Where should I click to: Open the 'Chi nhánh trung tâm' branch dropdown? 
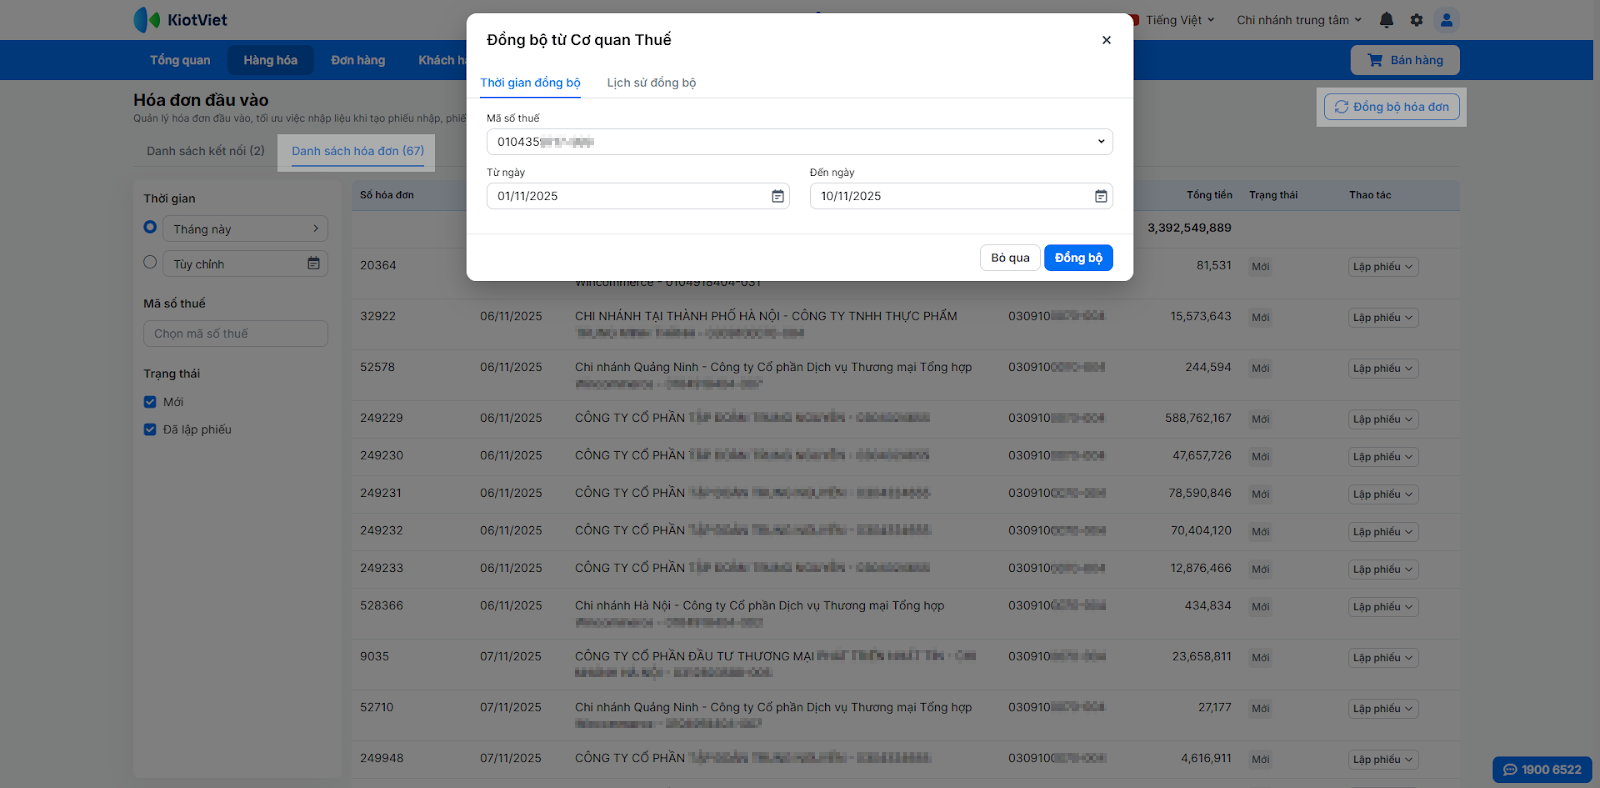click(x=1299, y=20)
